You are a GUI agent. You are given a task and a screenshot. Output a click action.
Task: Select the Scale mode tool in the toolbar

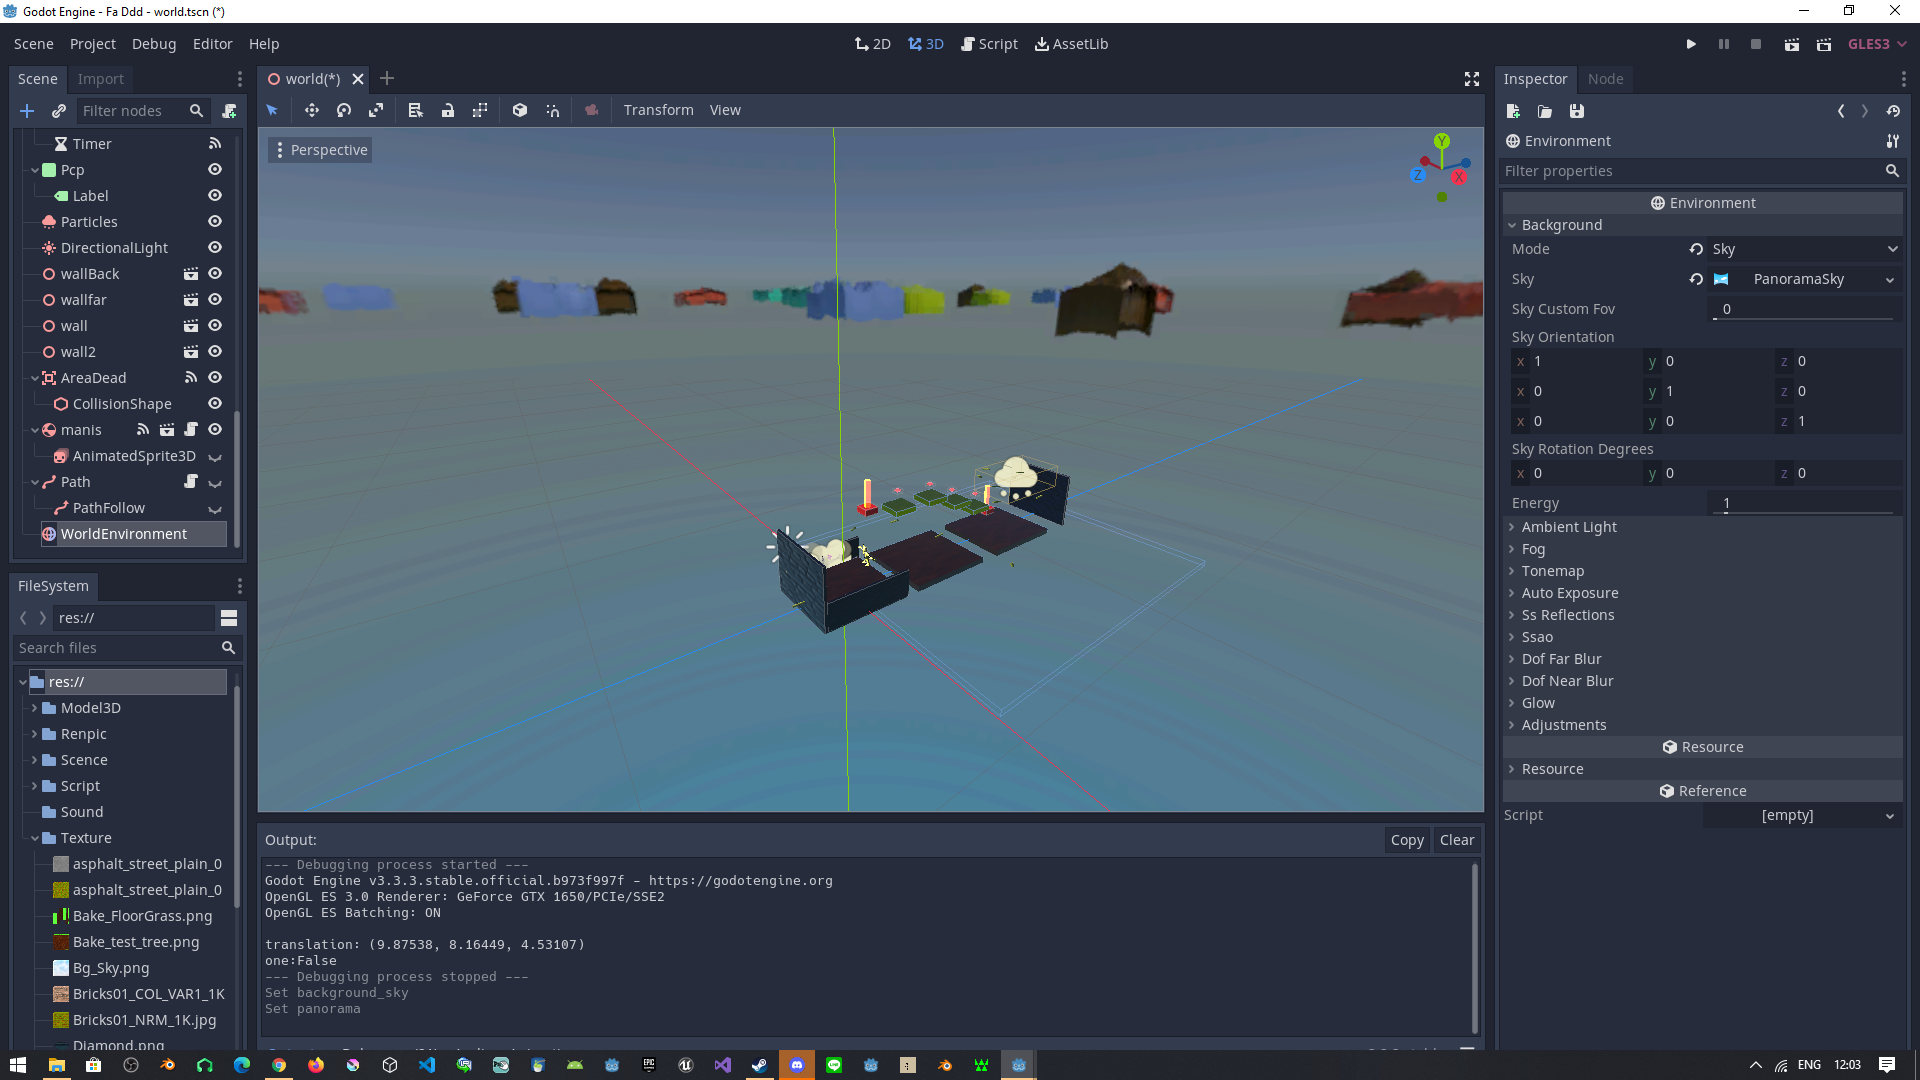pos(376,110)
